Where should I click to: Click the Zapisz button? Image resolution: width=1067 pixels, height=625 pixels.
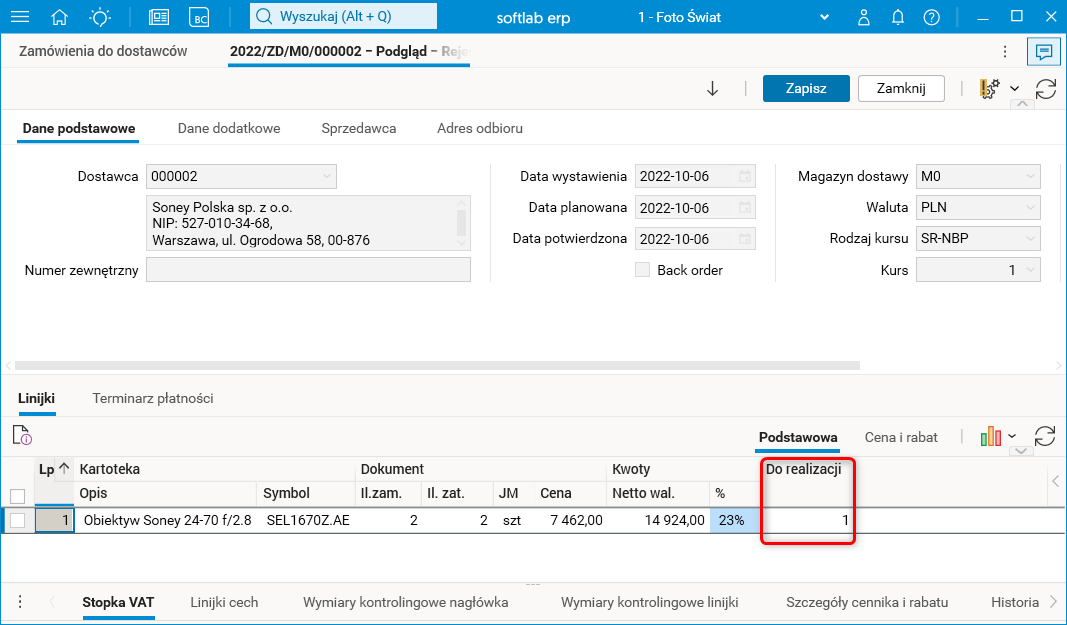pos(806,88)
